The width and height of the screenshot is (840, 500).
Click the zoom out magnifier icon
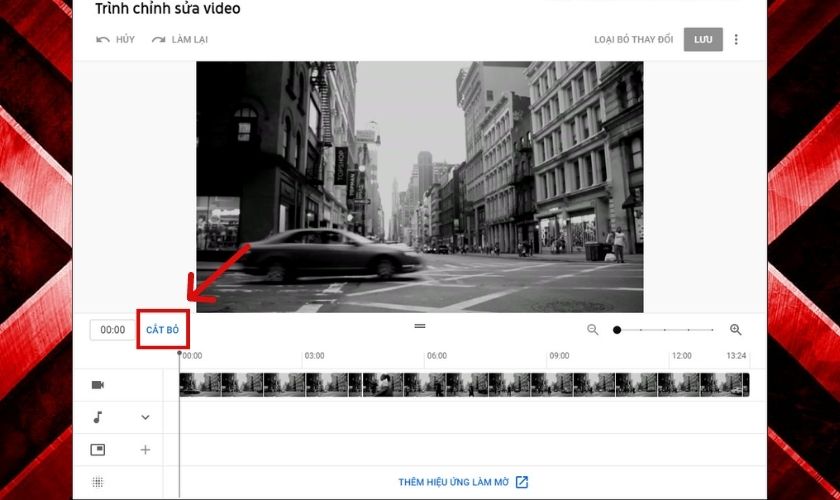pos(592,330)
